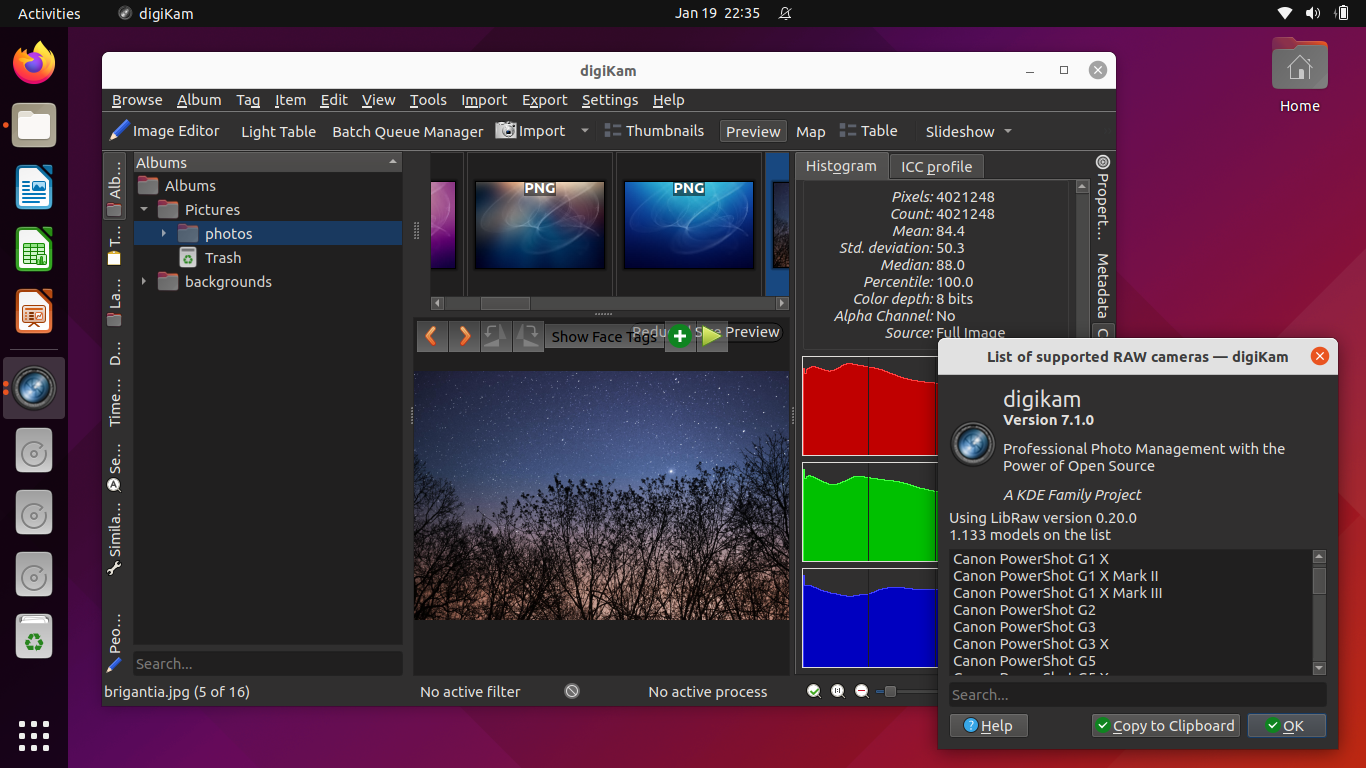Launch the Batch Queue Manager
Viewport: 1366px width, 768px height.
407,131
